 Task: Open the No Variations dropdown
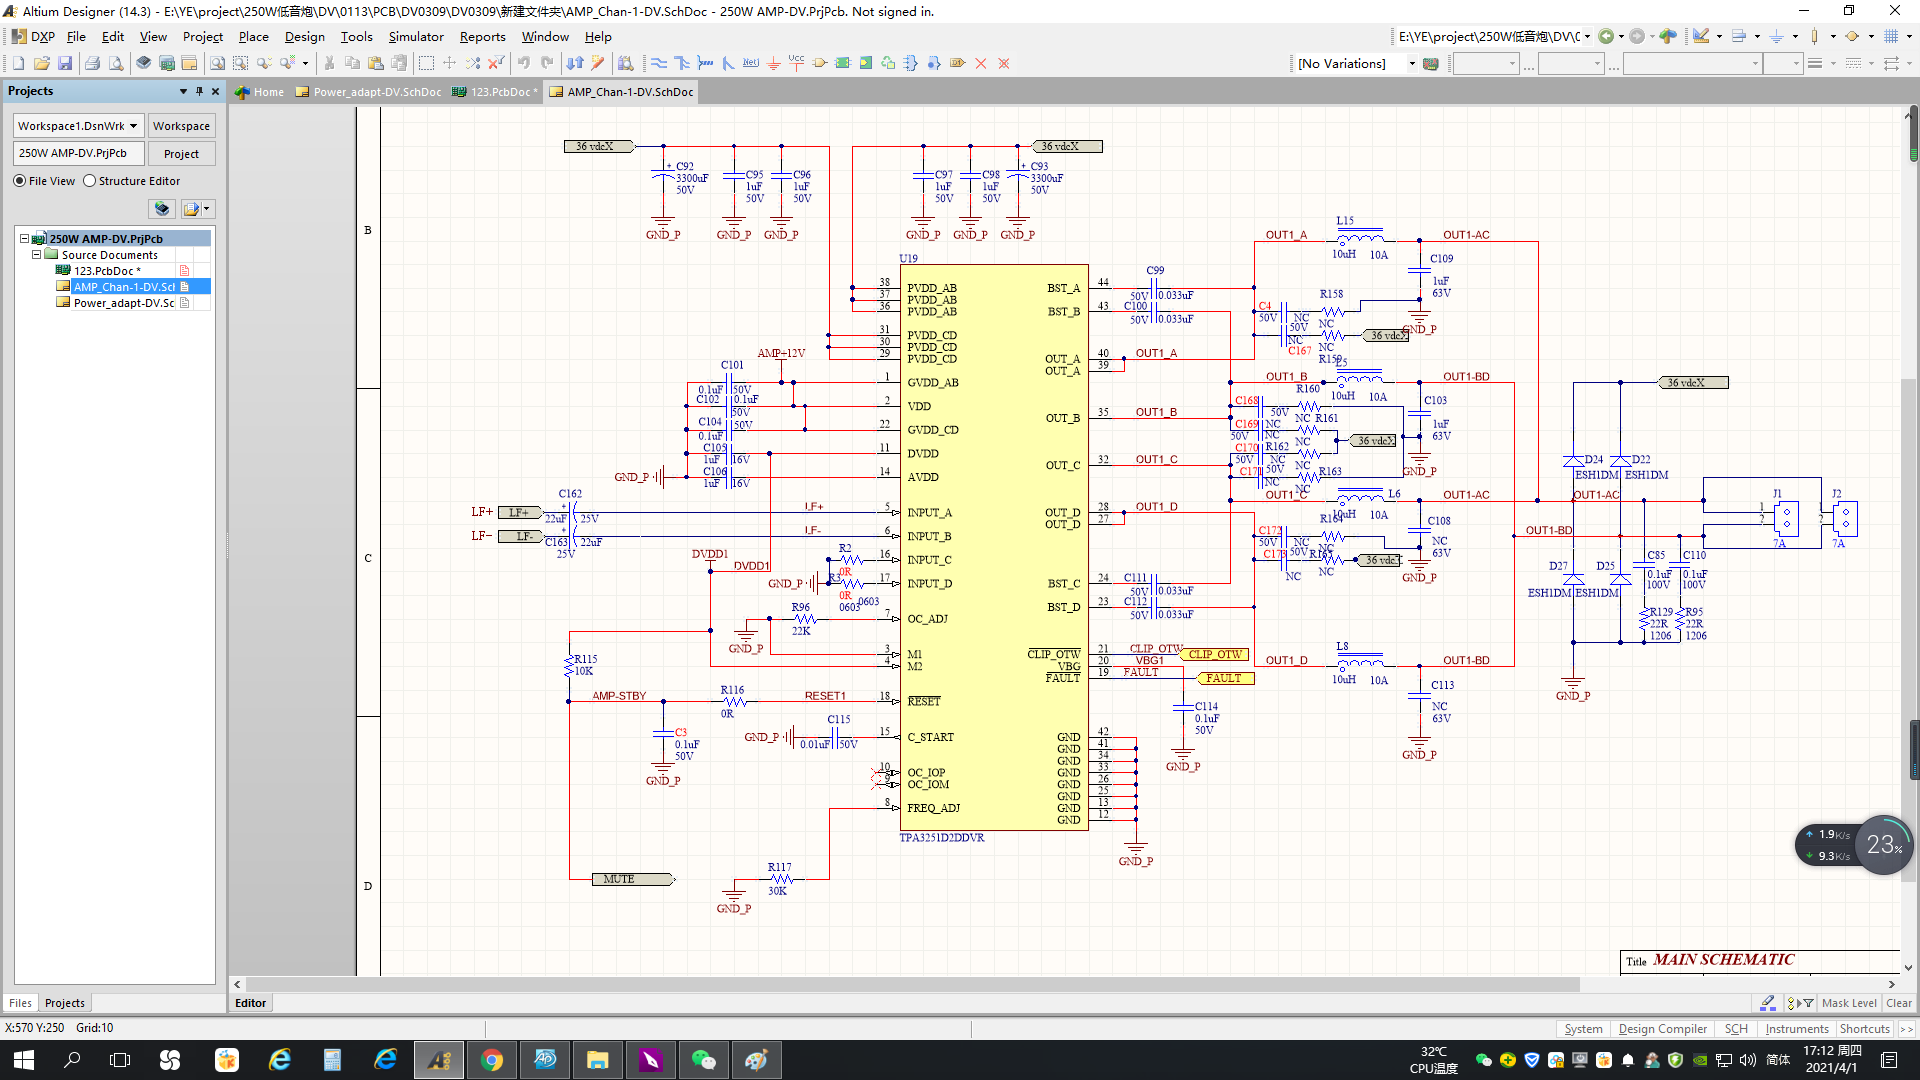1412,63
